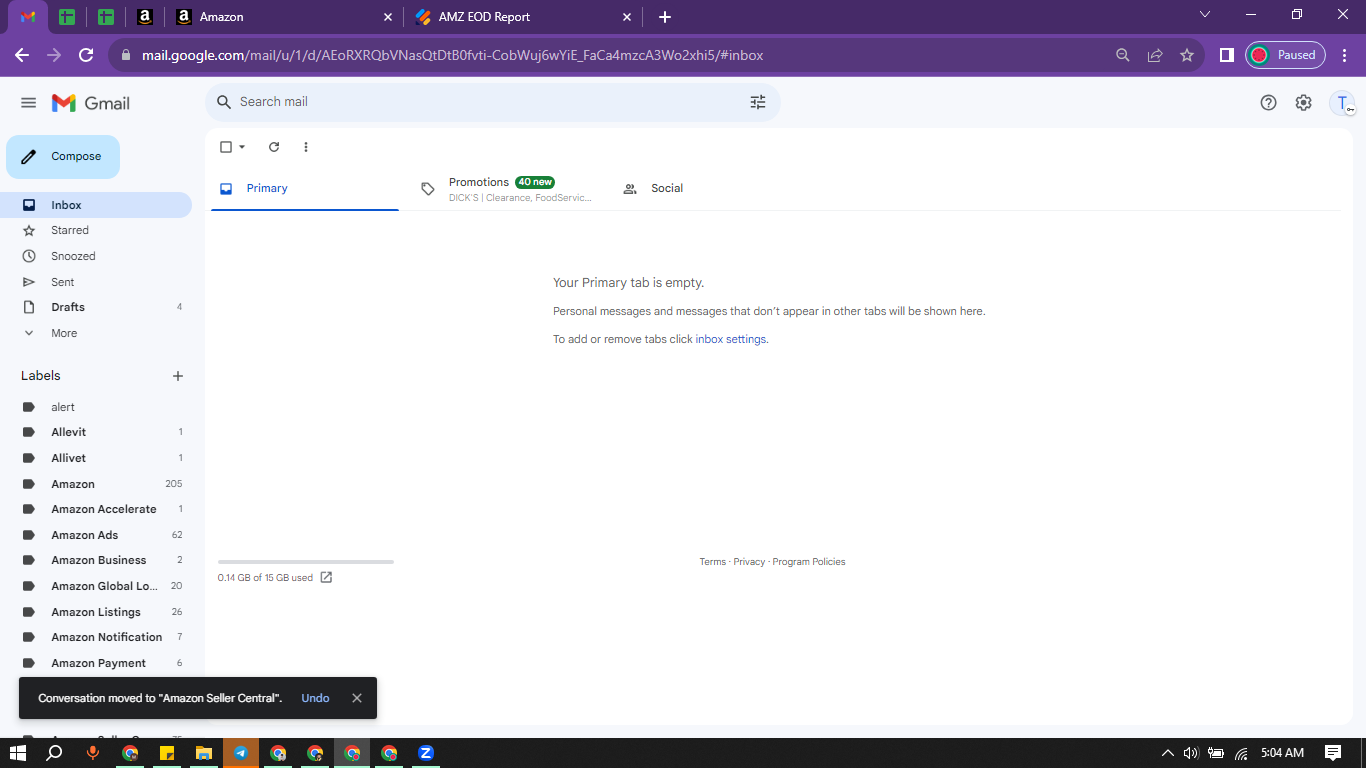This screenshot has width=1366, height=768.
Task: Open the Amazon Ads label
Action: click(x=96, y=535)
